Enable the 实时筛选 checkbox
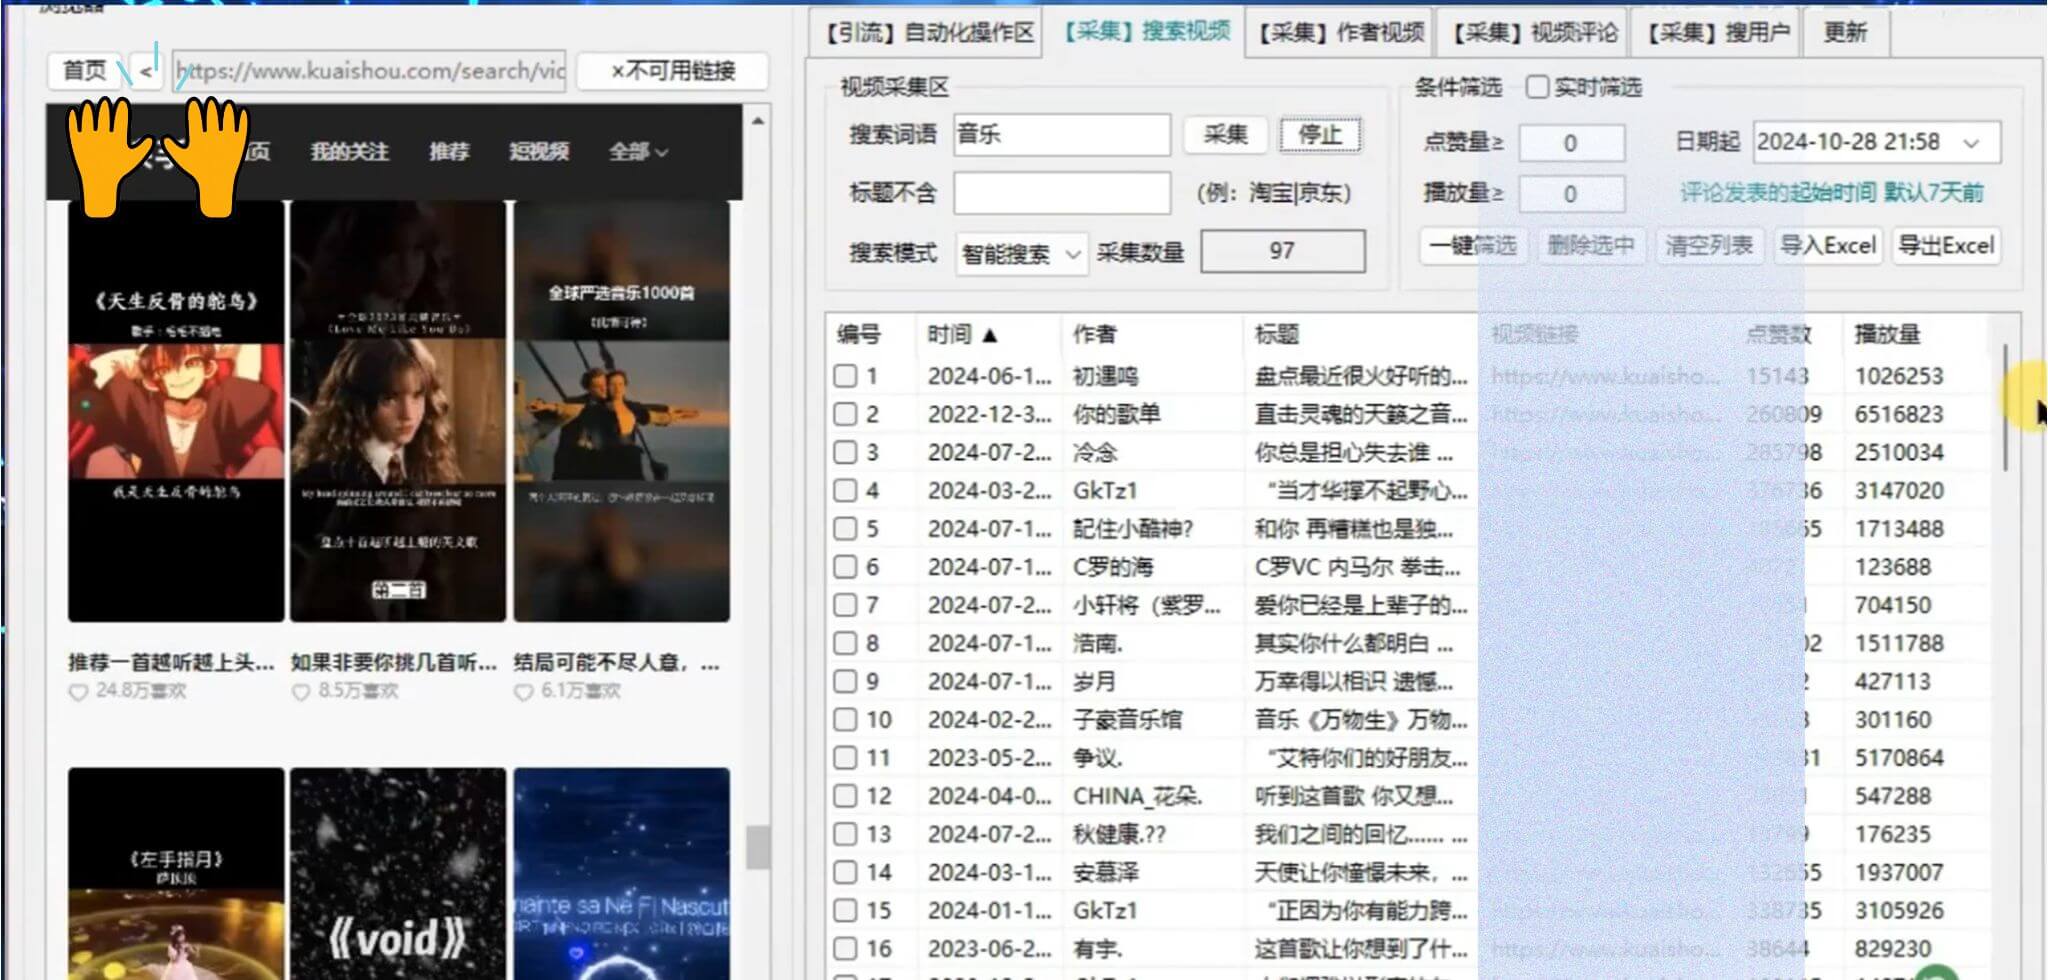The image size is (2048, 980). (1537, 88)
